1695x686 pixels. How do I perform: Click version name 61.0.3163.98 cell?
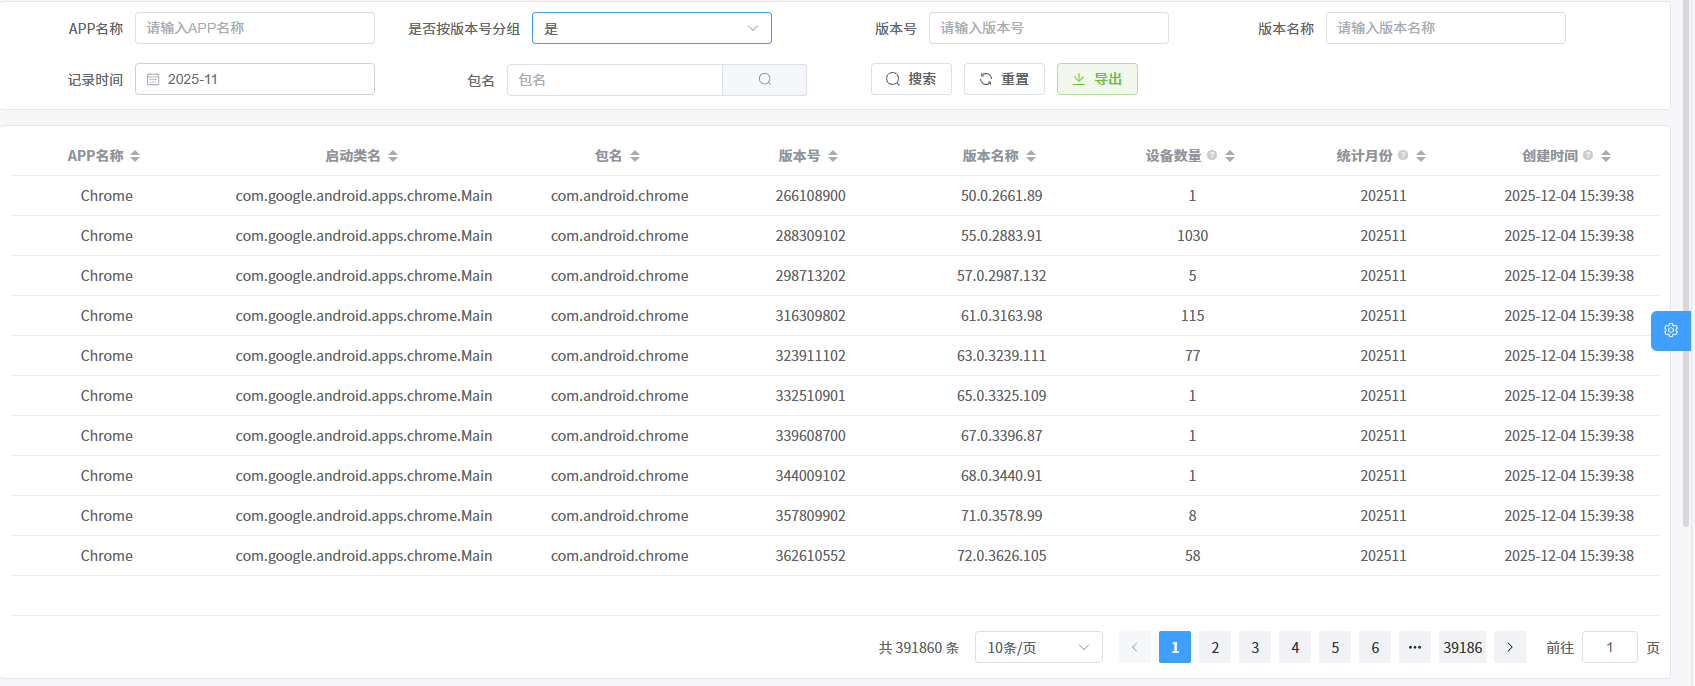tap(1002, 316)
